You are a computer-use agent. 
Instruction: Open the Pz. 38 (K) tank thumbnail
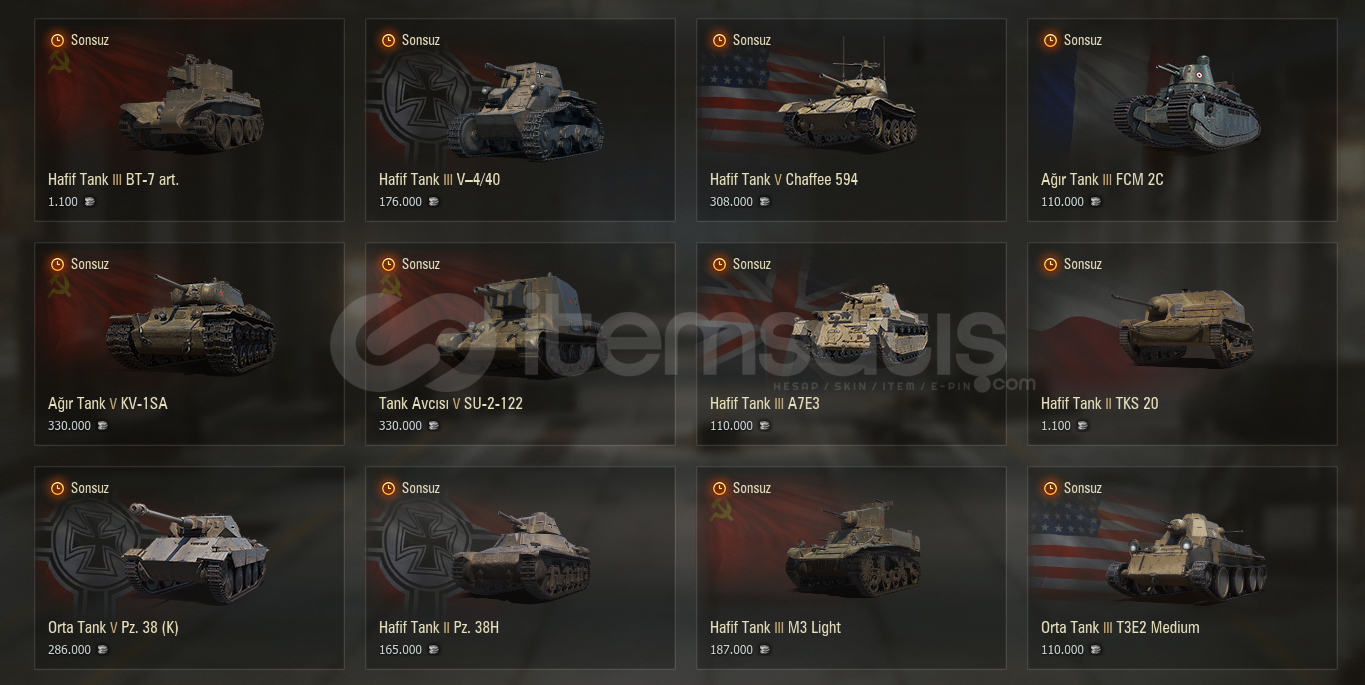pyautogui.click(x=195, y=552)
